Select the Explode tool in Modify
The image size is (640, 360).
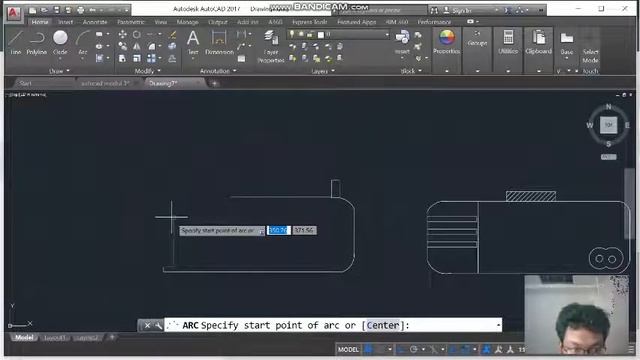pyautogui.click(x=172, y=47)
